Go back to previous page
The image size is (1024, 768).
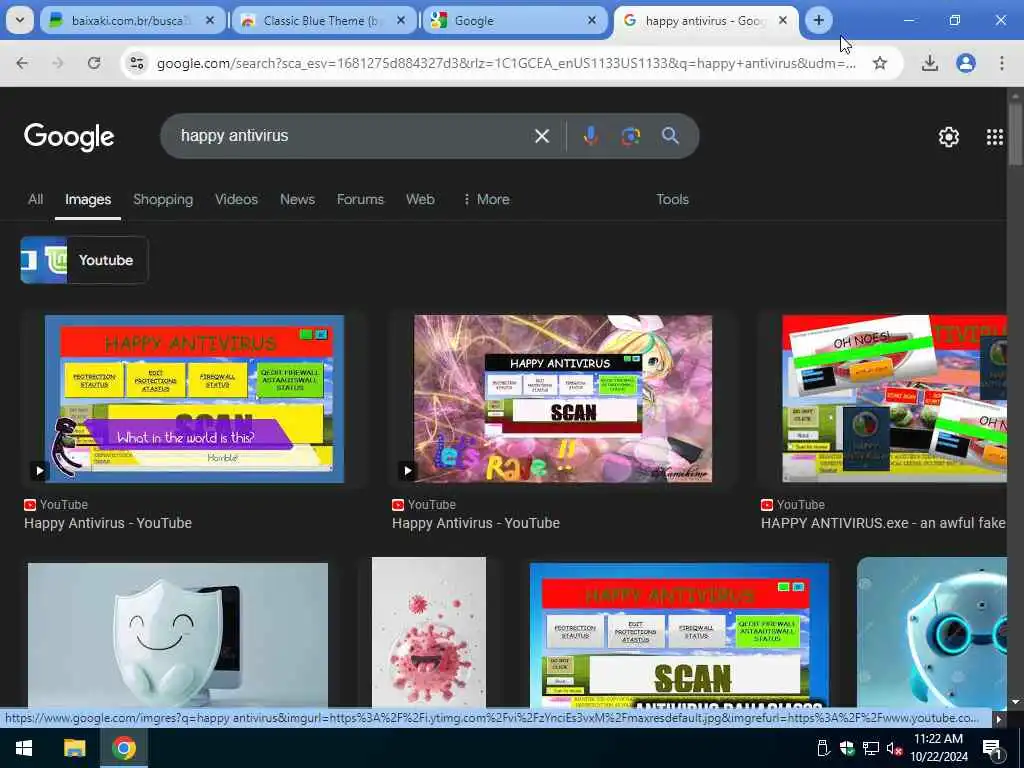[x=22, y=63]
